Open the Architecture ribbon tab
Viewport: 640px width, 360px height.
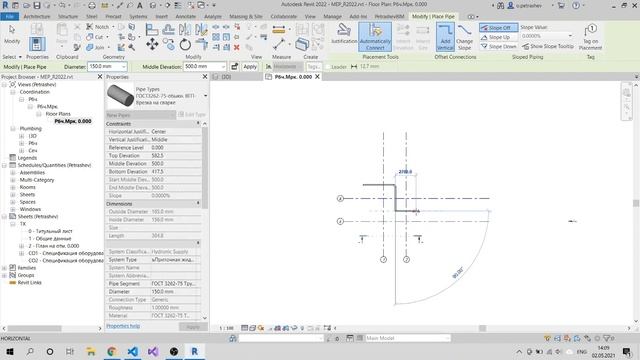coord(37,16)
